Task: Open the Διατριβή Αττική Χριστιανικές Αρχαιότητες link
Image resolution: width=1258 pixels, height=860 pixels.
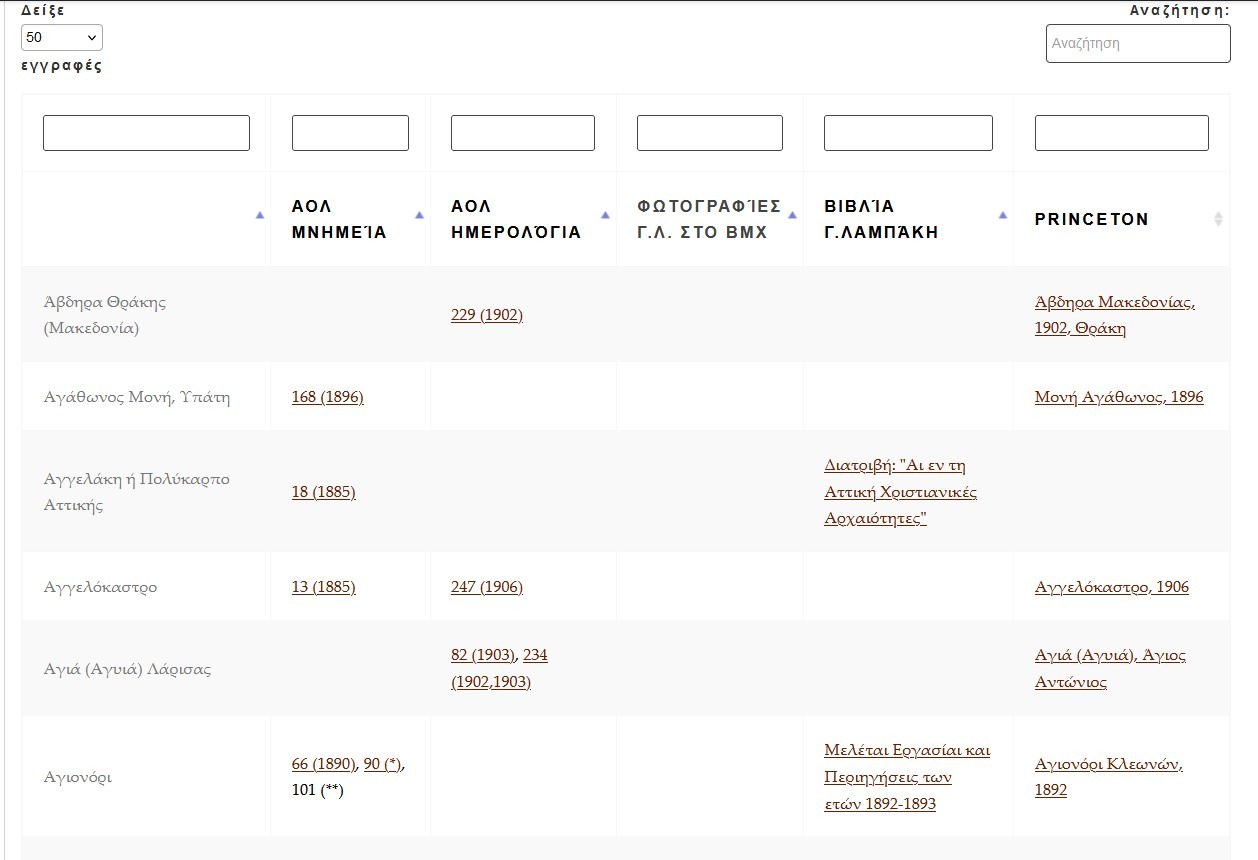Action: coord(900,492)
